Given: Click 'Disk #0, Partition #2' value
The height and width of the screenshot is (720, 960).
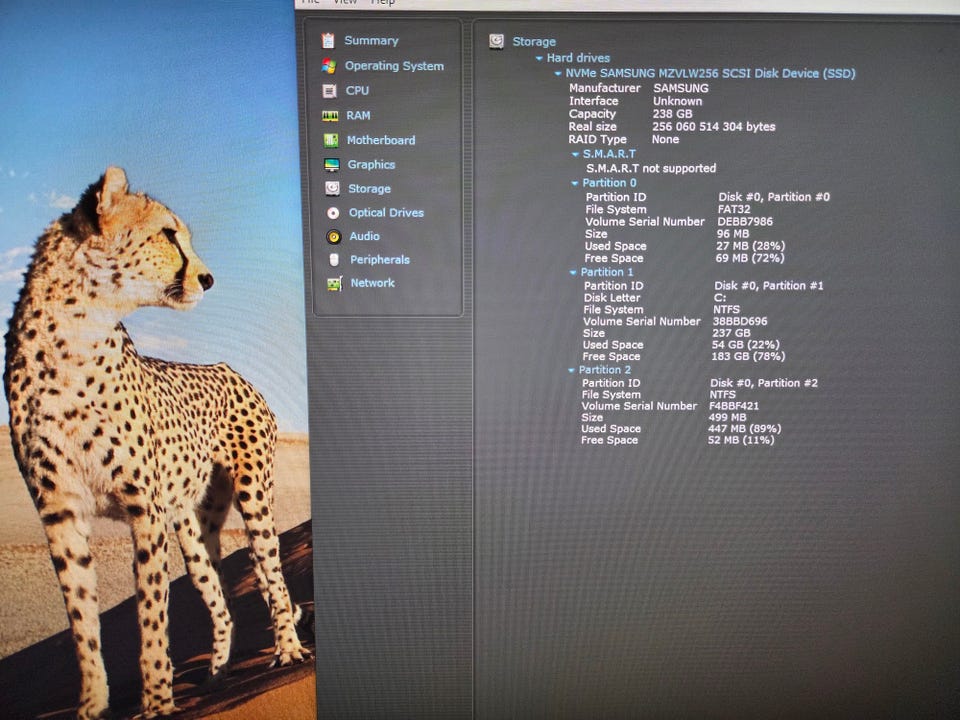Looking at the screenshot, I should (763, 383).
